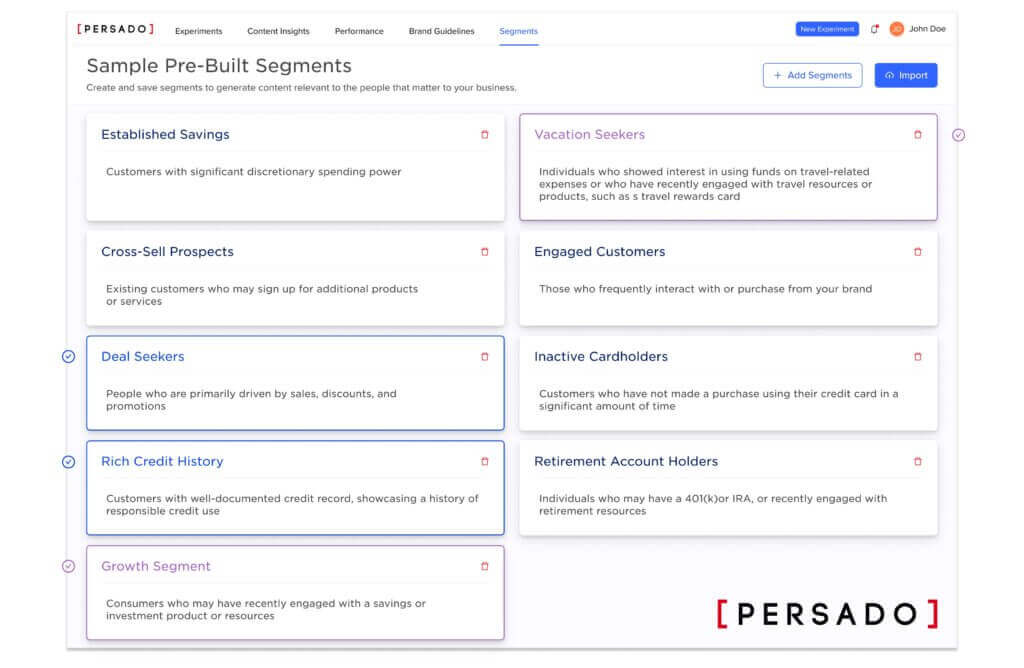
Task: Toggle the Vacation Seekers selection checkmark
Action: pyautogui.click(x=958, y=135)
